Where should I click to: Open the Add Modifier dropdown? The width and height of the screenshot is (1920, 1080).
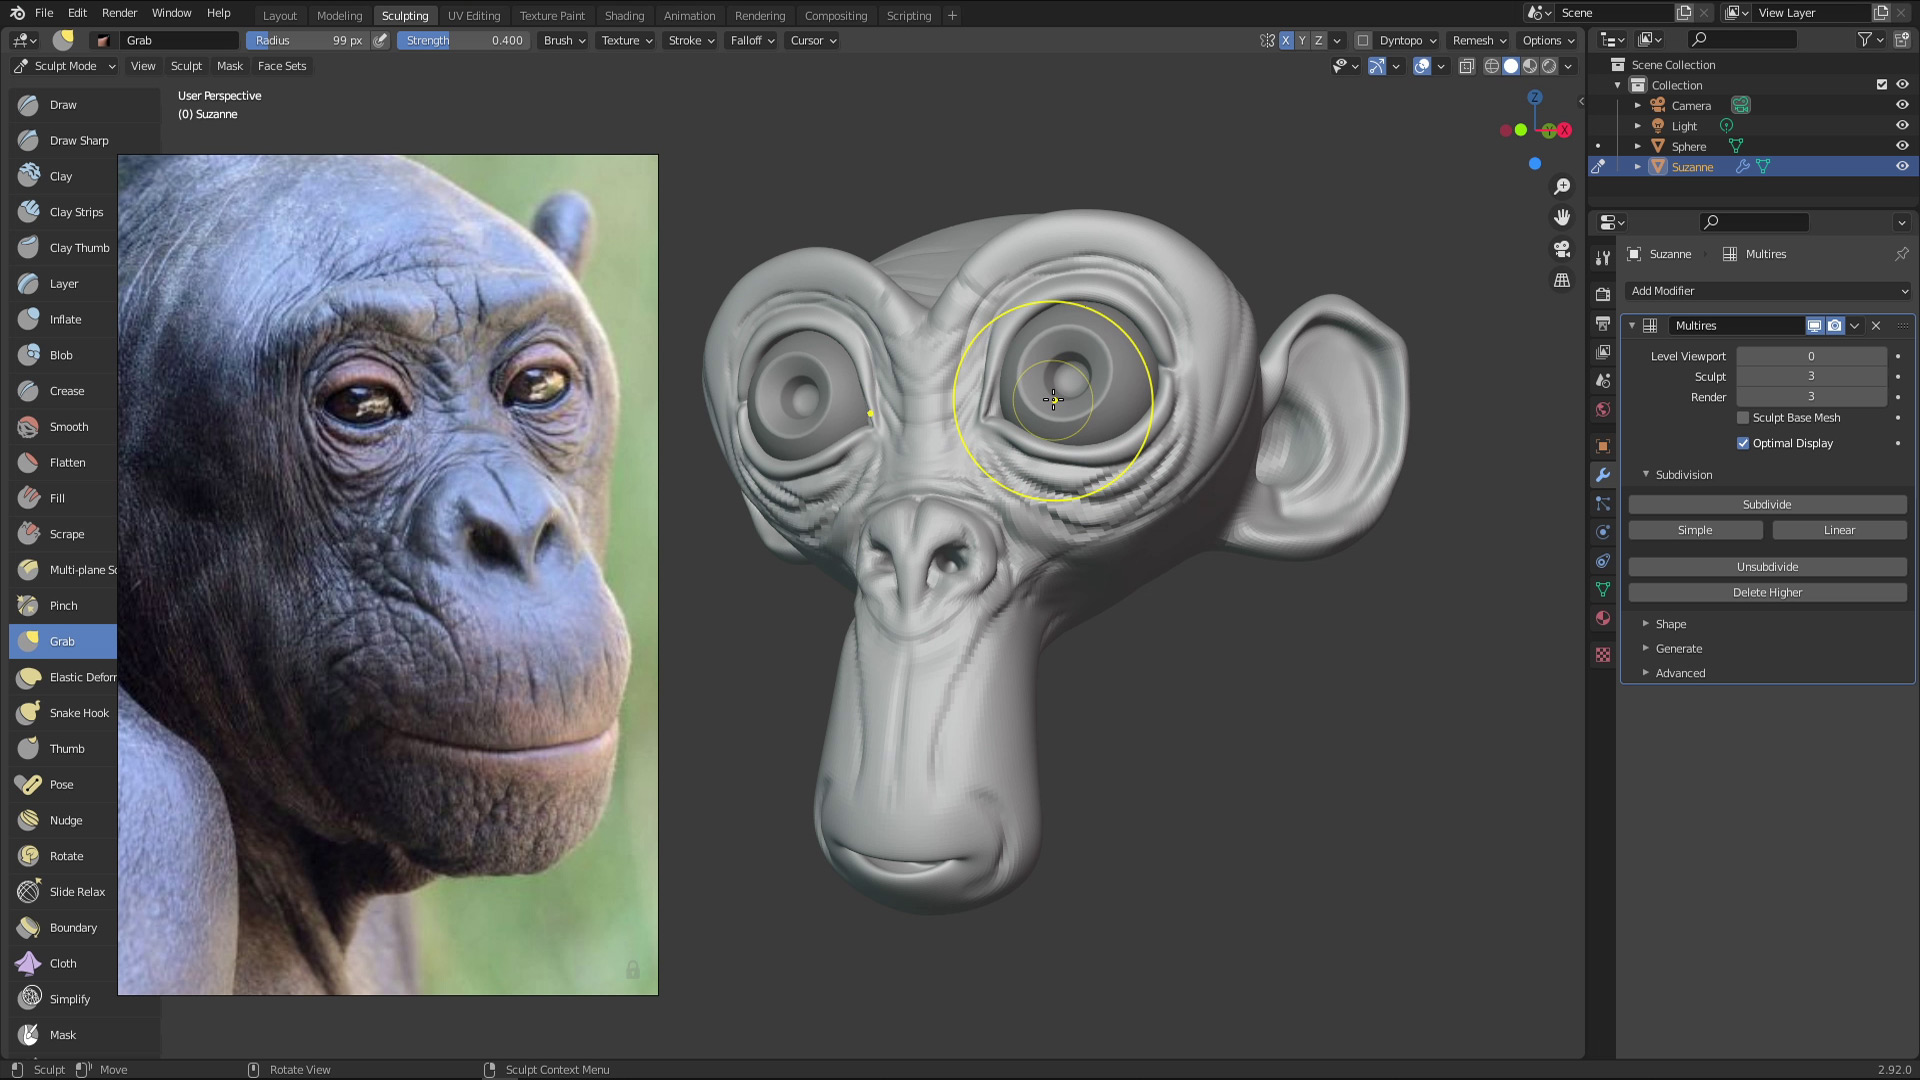point(1766,291)
